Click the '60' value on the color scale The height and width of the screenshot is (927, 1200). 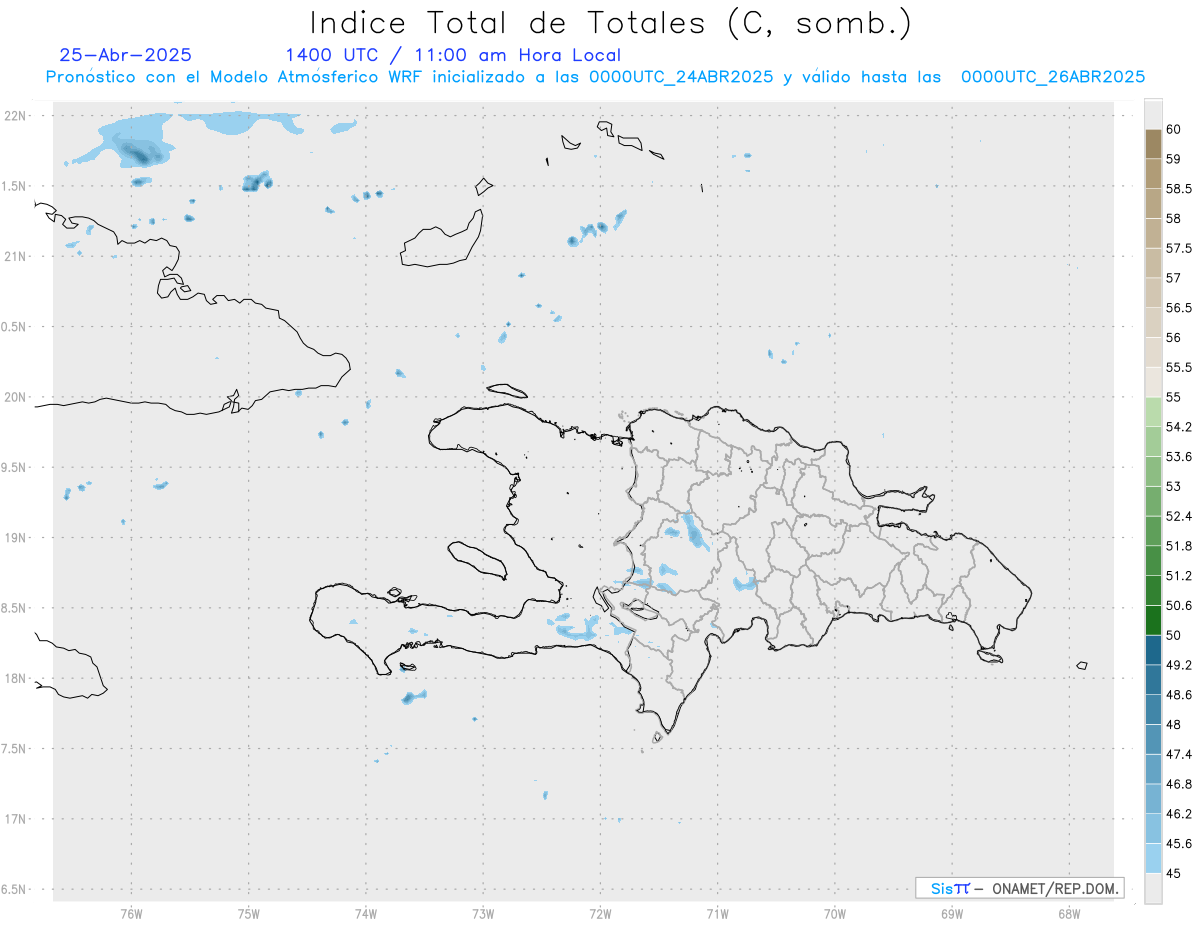pyautogui.click(x=1173, y=129)
